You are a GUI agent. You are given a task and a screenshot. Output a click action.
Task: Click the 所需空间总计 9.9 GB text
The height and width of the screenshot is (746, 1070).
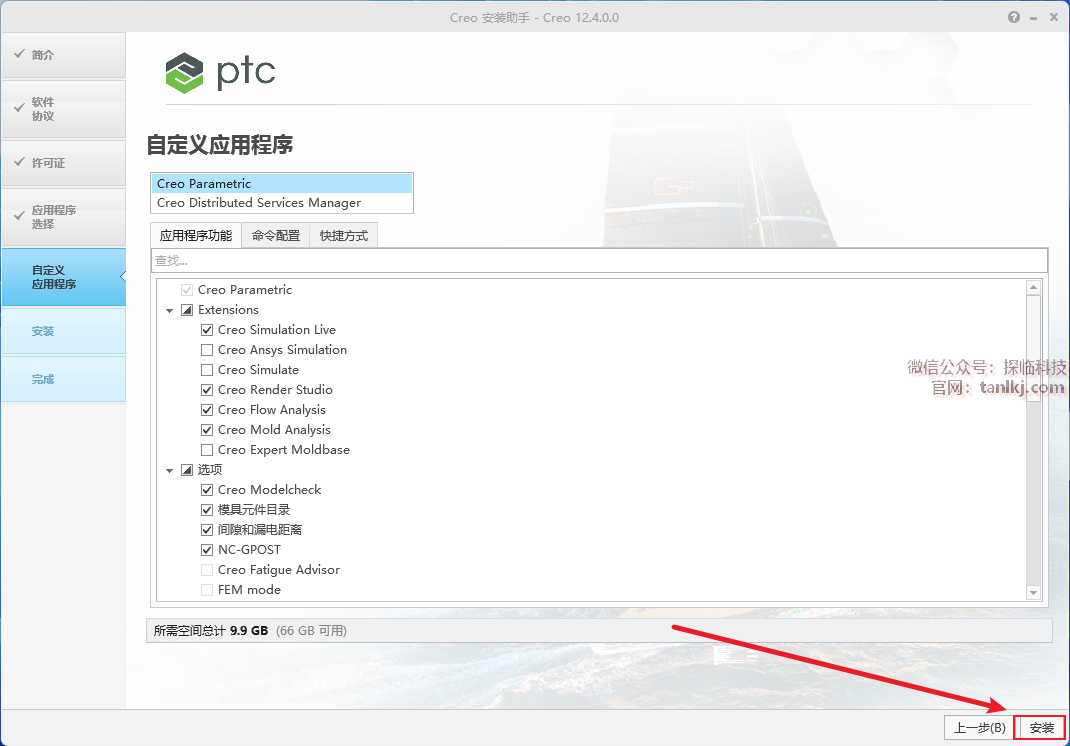211,631
